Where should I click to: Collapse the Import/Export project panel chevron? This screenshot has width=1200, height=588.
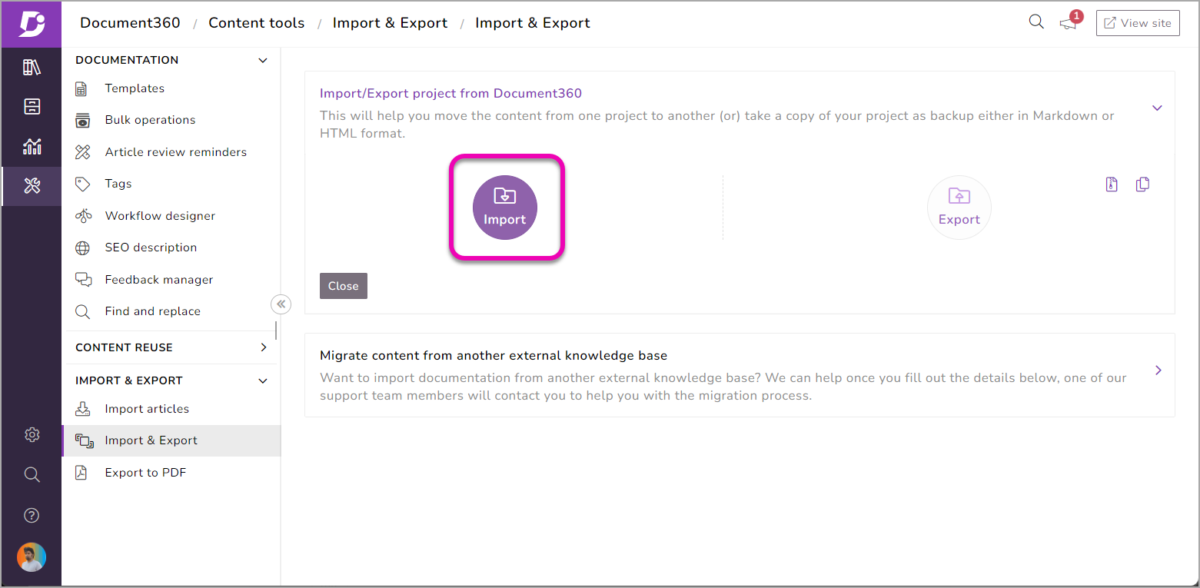1156,107
